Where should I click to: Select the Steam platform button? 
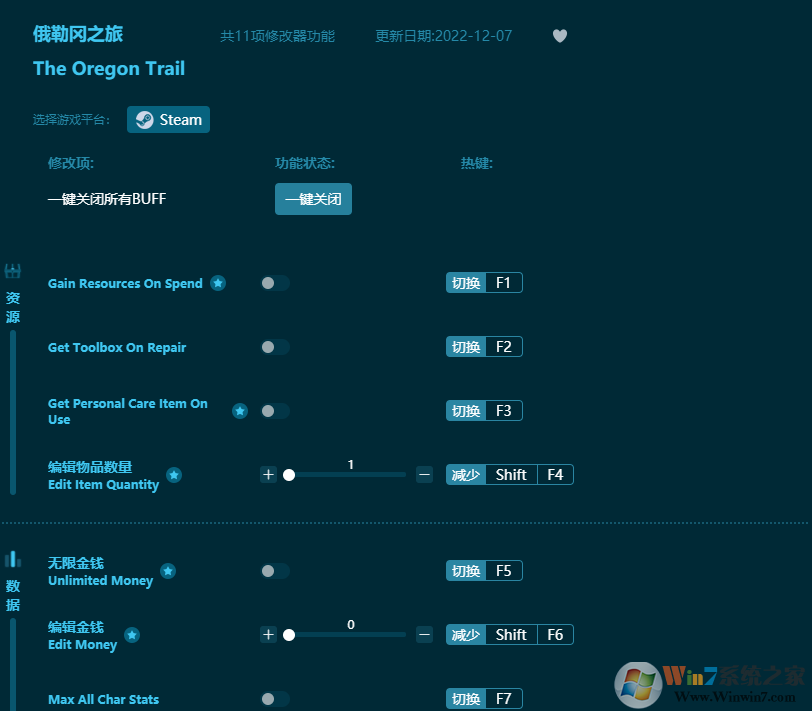pos(168,120)
